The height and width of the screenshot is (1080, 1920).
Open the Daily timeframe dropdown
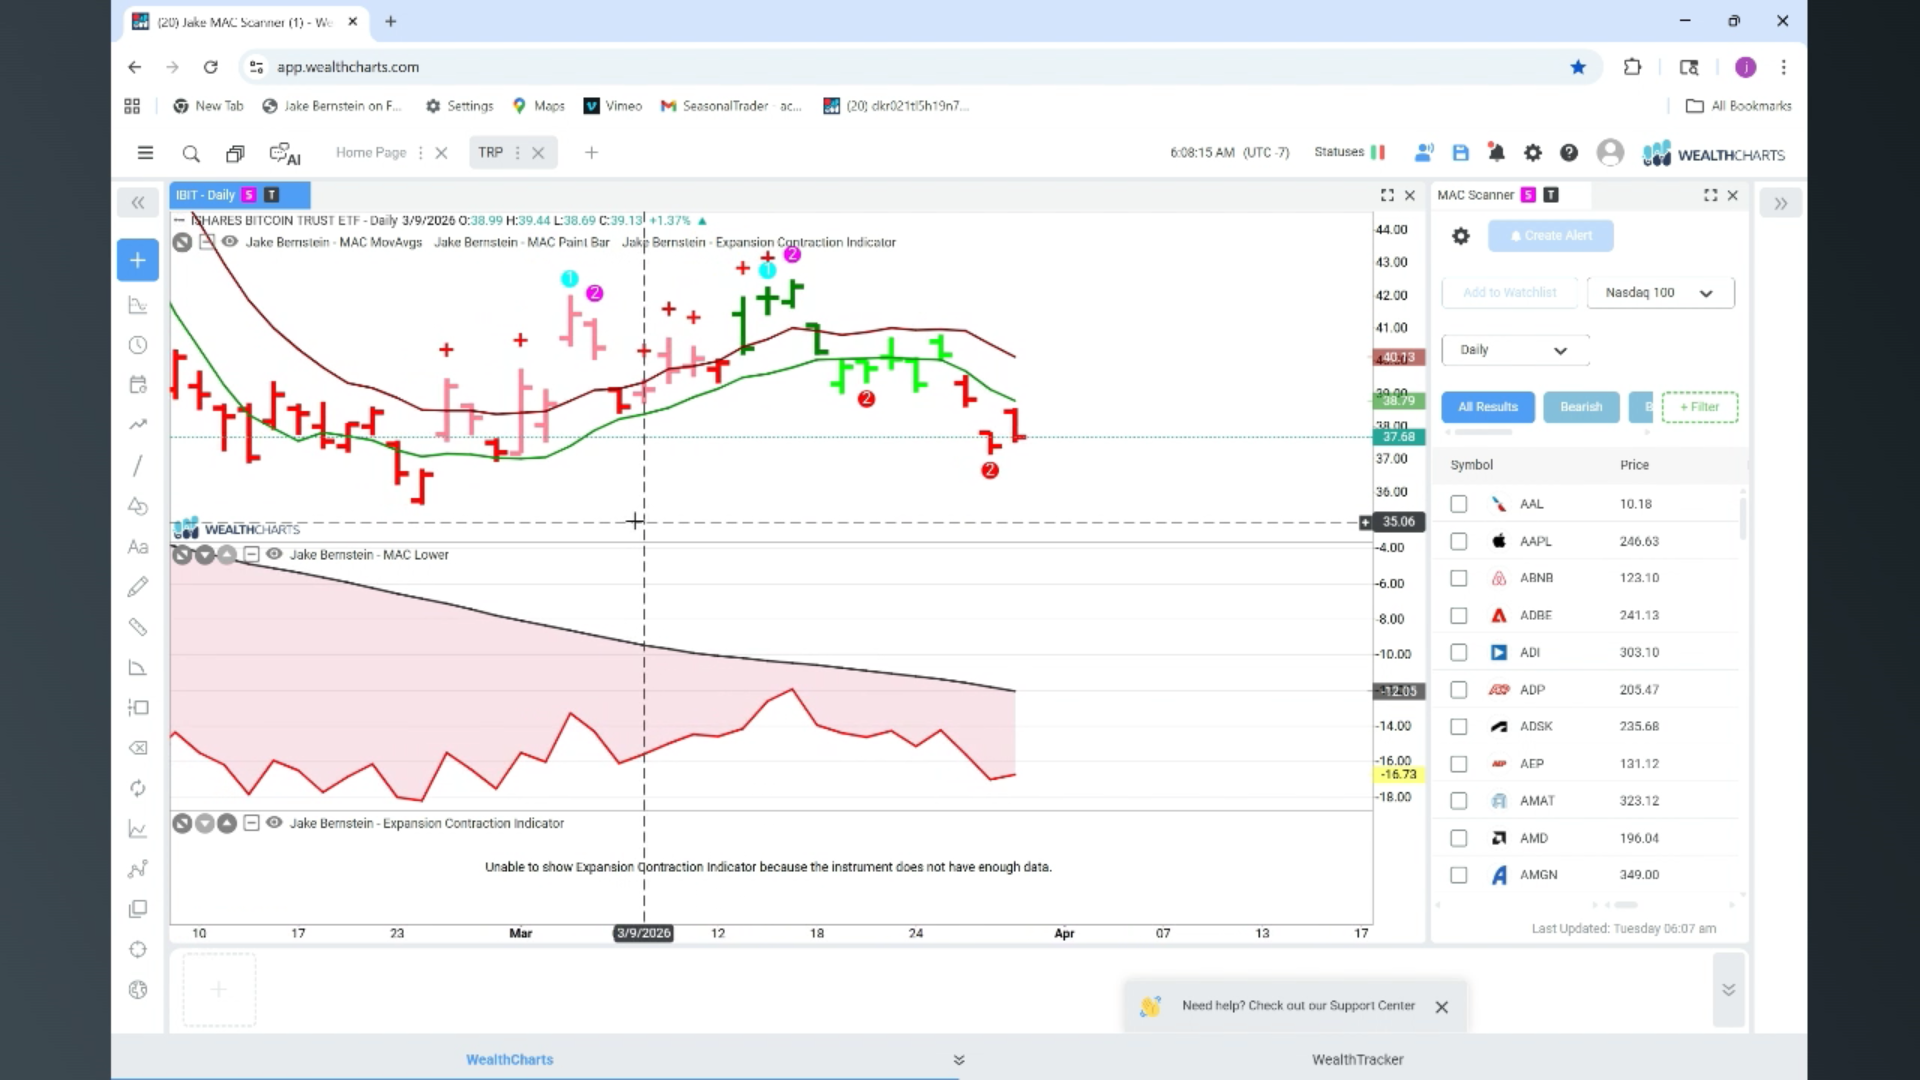[1514, 350]
